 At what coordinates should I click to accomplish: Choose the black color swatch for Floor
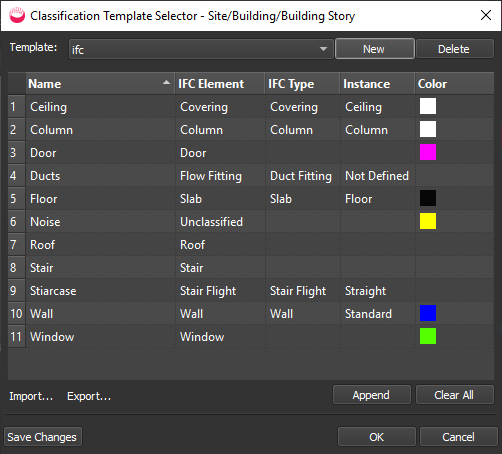pyautogui.click(x=428, y=198)
